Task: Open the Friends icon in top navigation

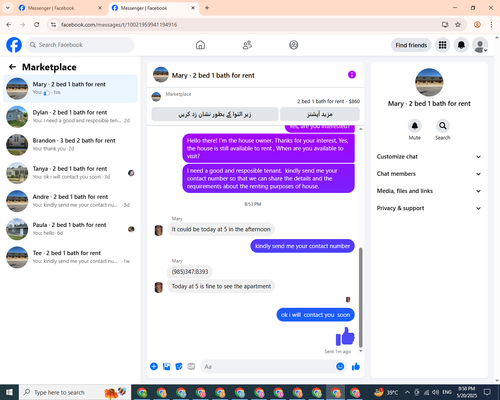Action: click(x=247, y=45)
